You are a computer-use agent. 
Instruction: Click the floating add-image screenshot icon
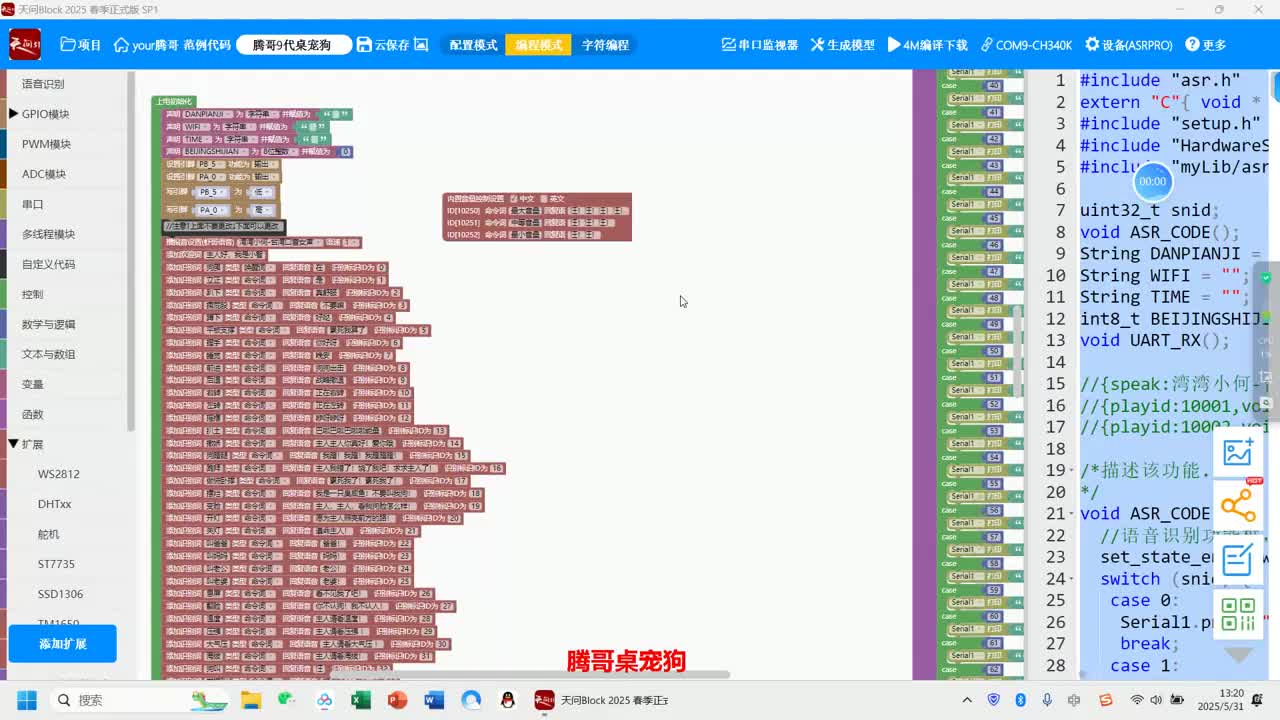[1238, 452]
